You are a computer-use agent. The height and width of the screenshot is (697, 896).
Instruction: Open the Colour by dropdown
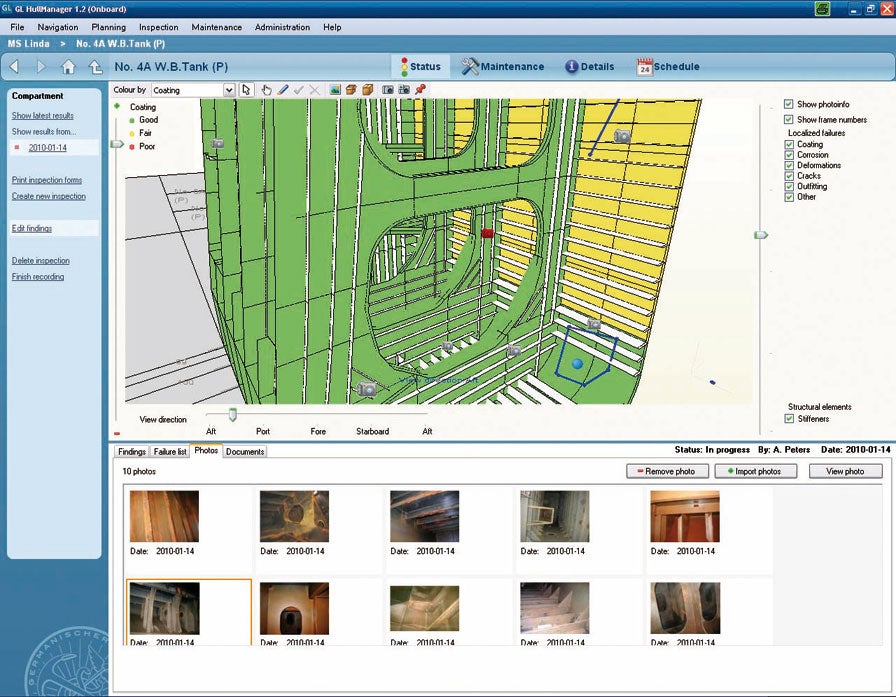229,90
